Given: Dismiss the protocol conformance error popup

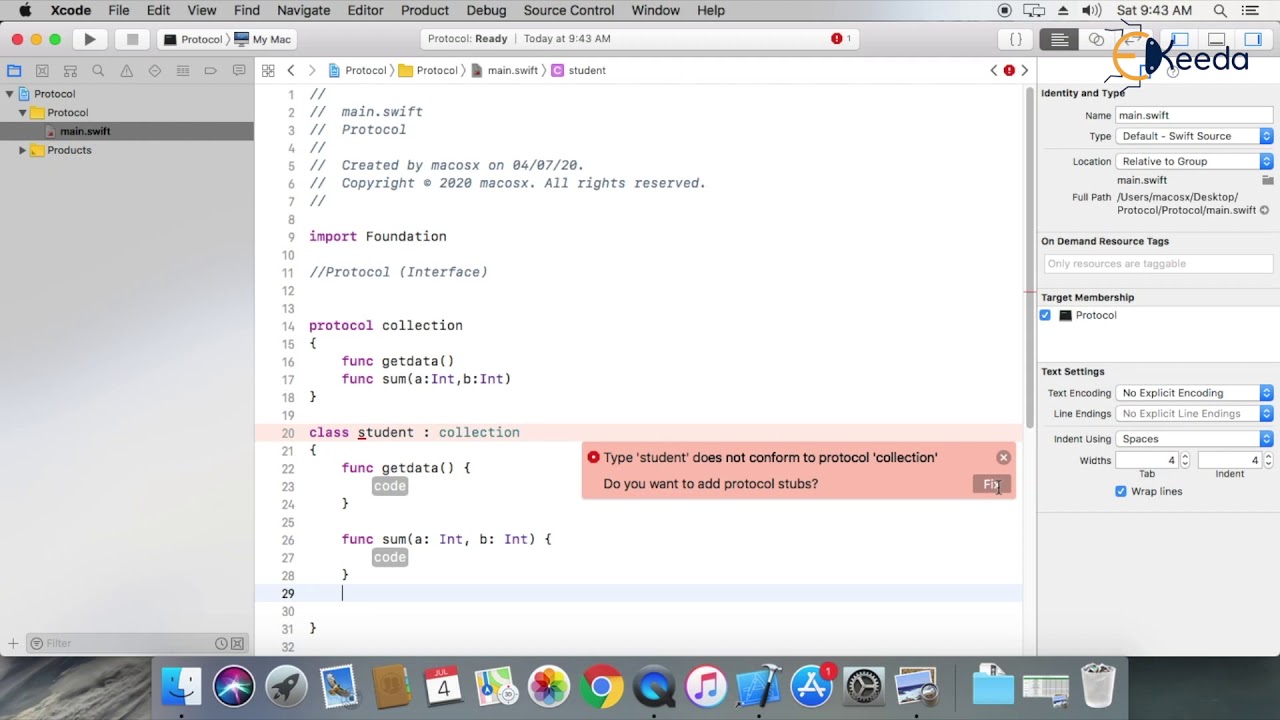Looking at the screenshot, I should [x=1004, y=458].
